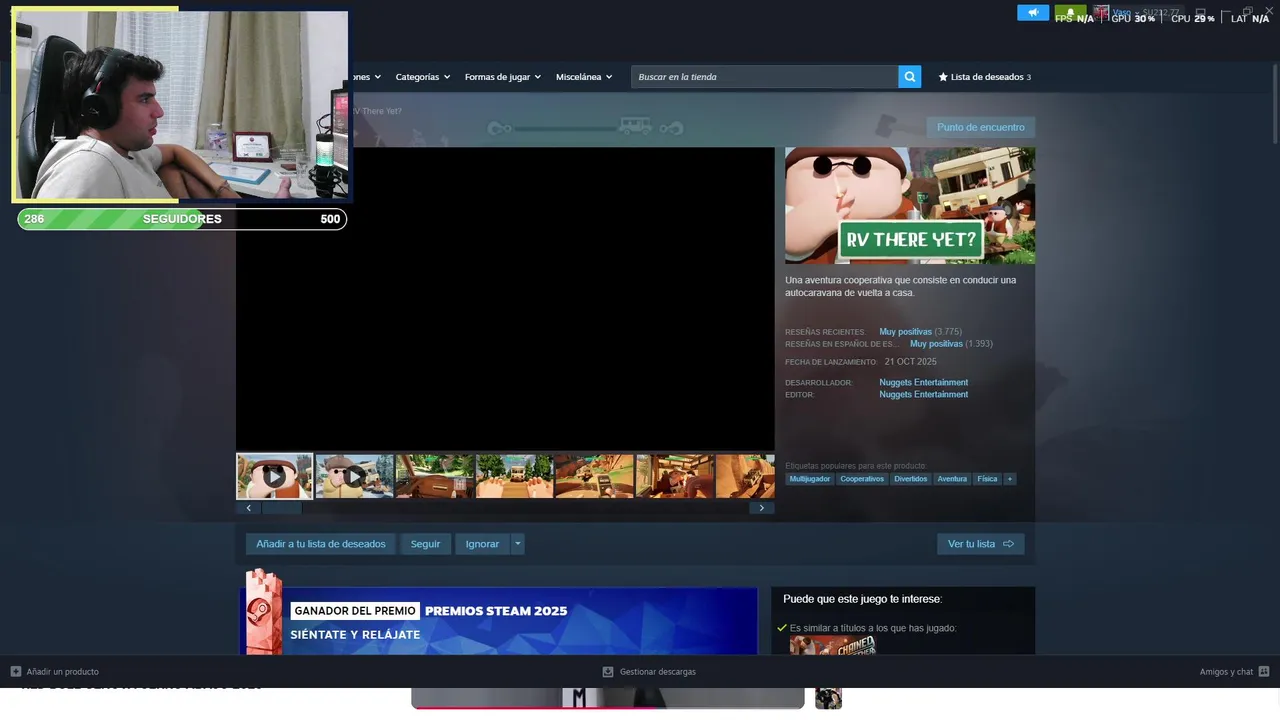This screenshot has width=1280, height=720.
Task: Open the Categorías dropdown
Action: pyautogui.click(x=422, y=77)
